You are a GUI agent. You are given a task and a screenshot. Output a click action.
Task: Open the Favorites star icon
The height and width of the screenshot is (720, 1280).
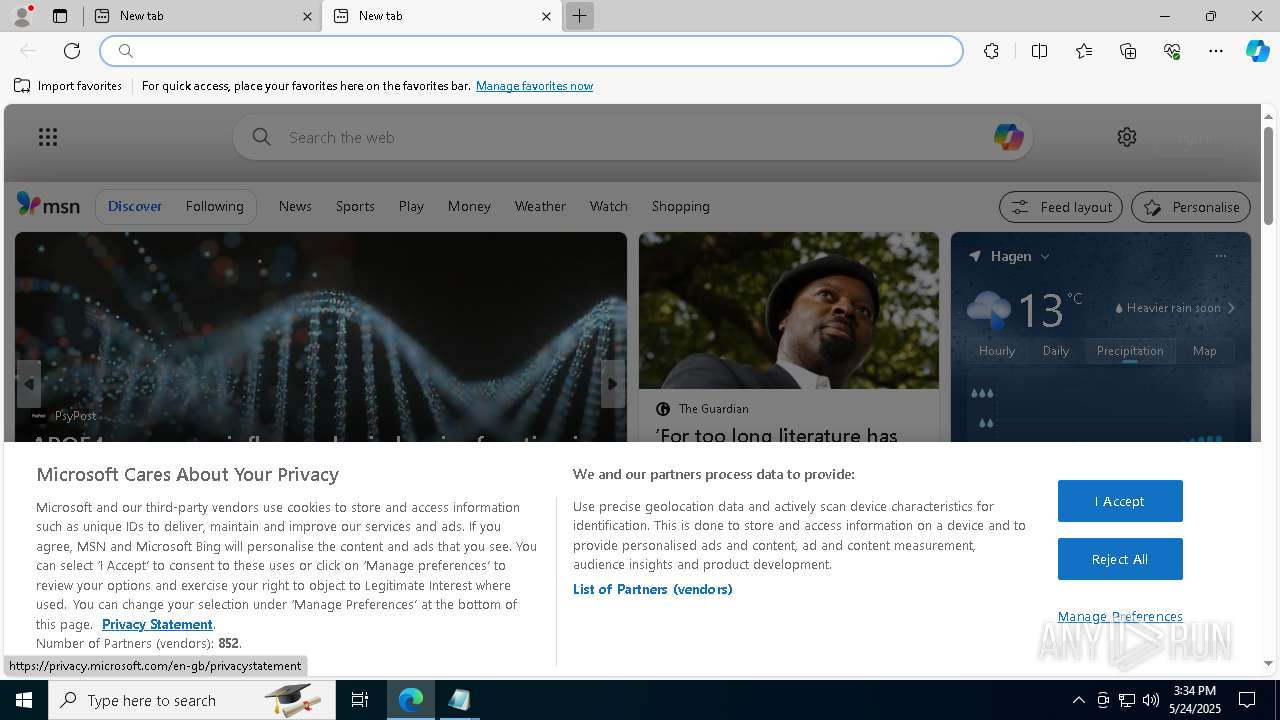[x=1084, y=51]
